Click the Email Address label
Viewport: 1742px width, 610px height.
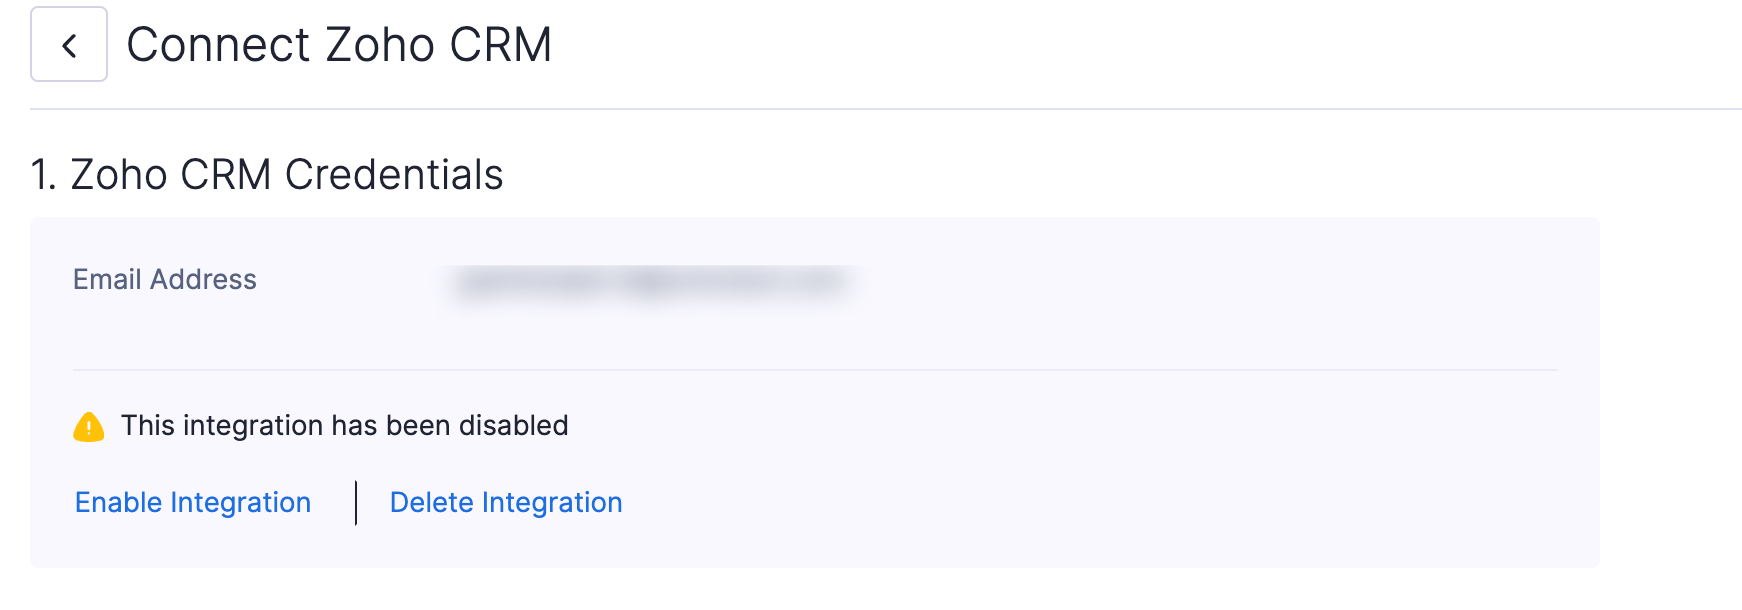pos(166,280)
